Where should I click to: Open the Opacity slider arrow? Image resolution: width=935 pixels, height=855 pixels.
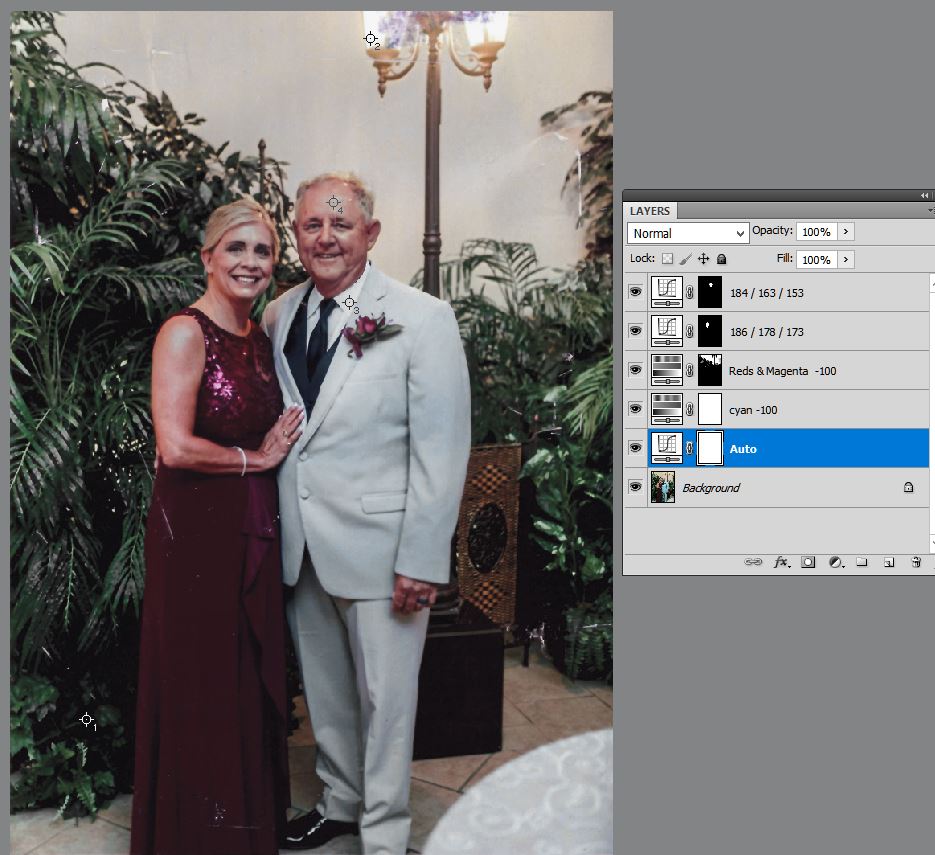click(x=846, y=232)
